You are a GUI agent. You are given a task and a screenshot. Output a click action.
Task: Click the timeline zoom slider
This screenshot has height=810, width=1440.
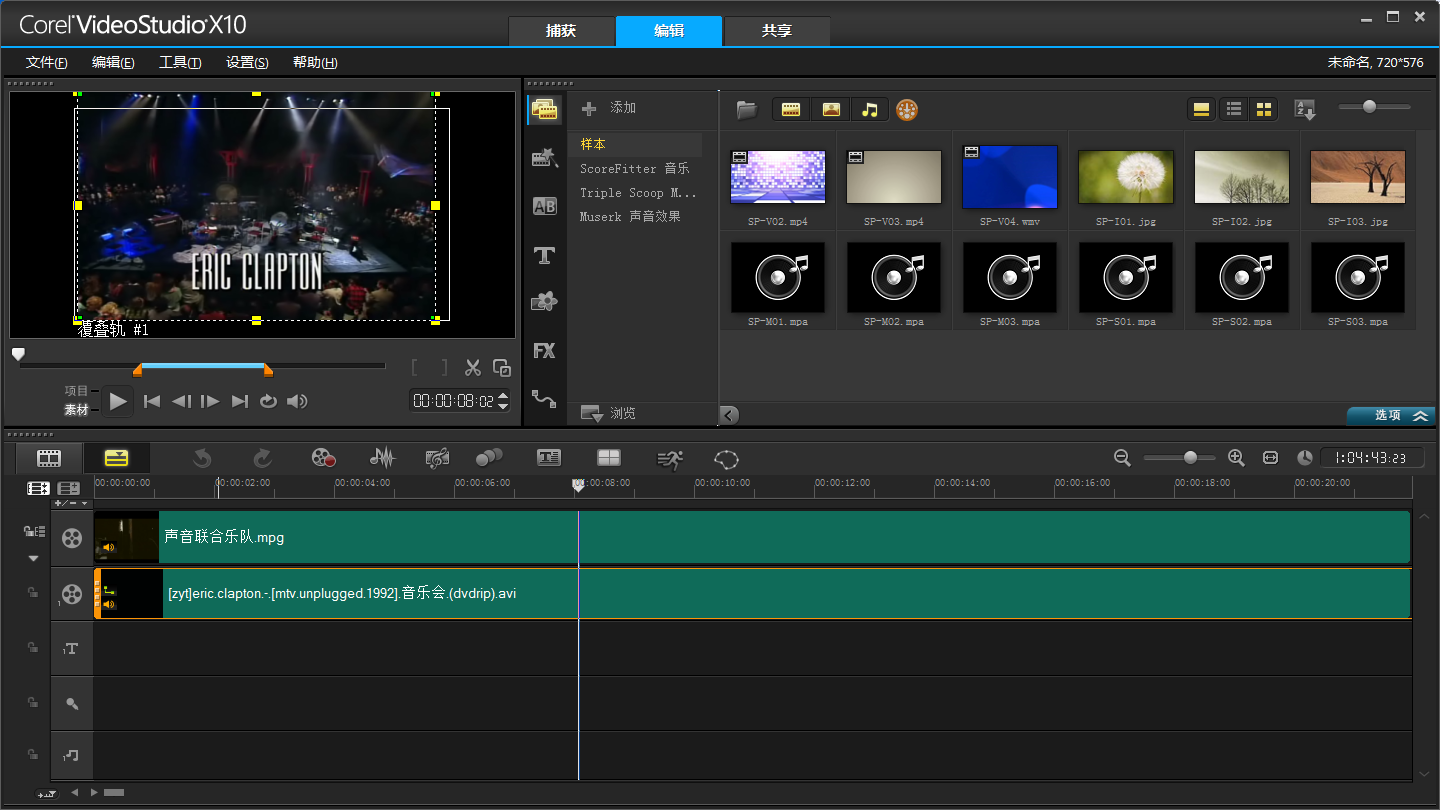click(1189, 458)
